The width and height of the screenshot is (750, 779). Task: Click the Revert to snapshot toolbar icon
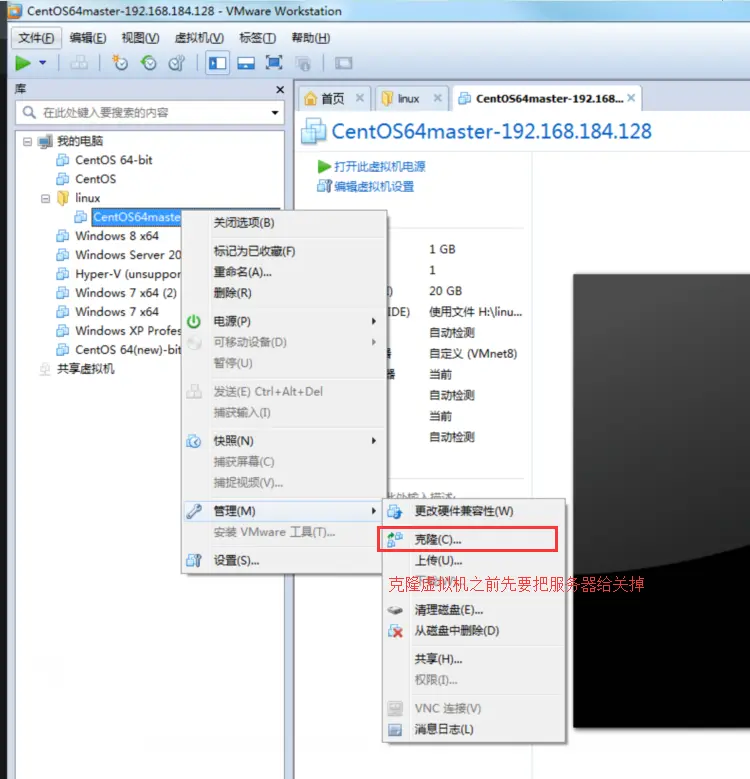(x=149, y=63)
